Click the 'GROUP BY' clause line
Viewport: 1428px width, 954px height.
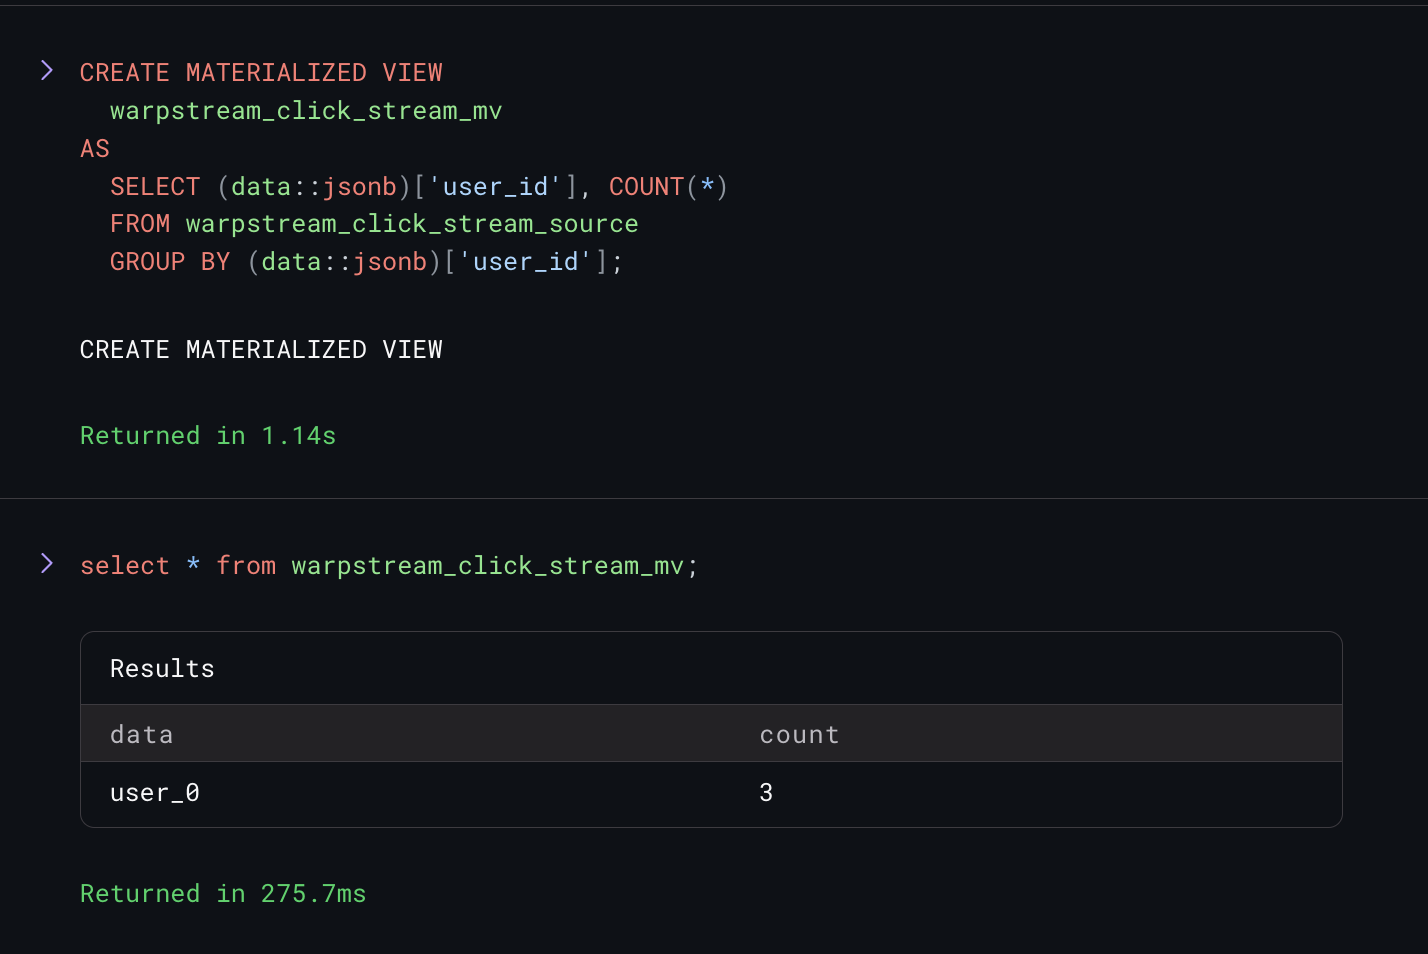(x=367, y=262)
